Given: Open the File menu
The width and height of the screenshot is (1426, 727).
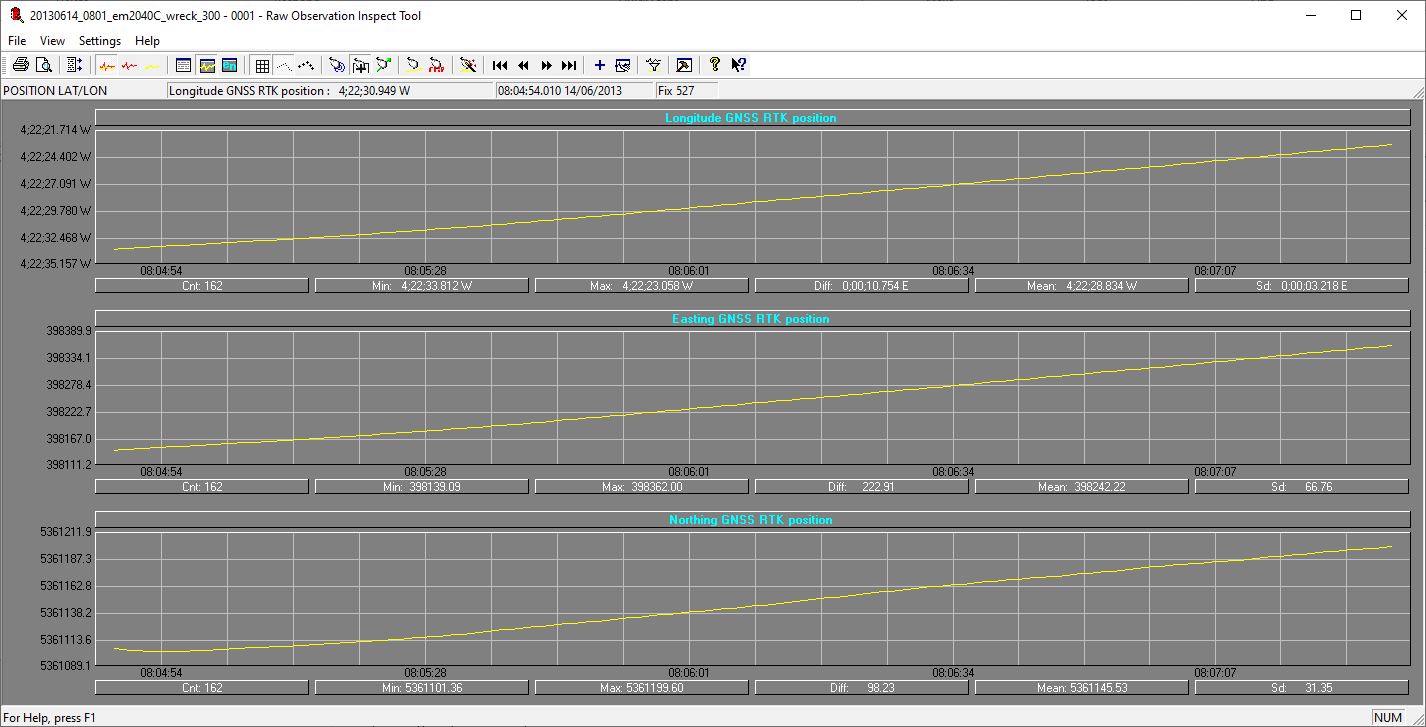Looking at the screenshot, I should click(x=17, y=41).
